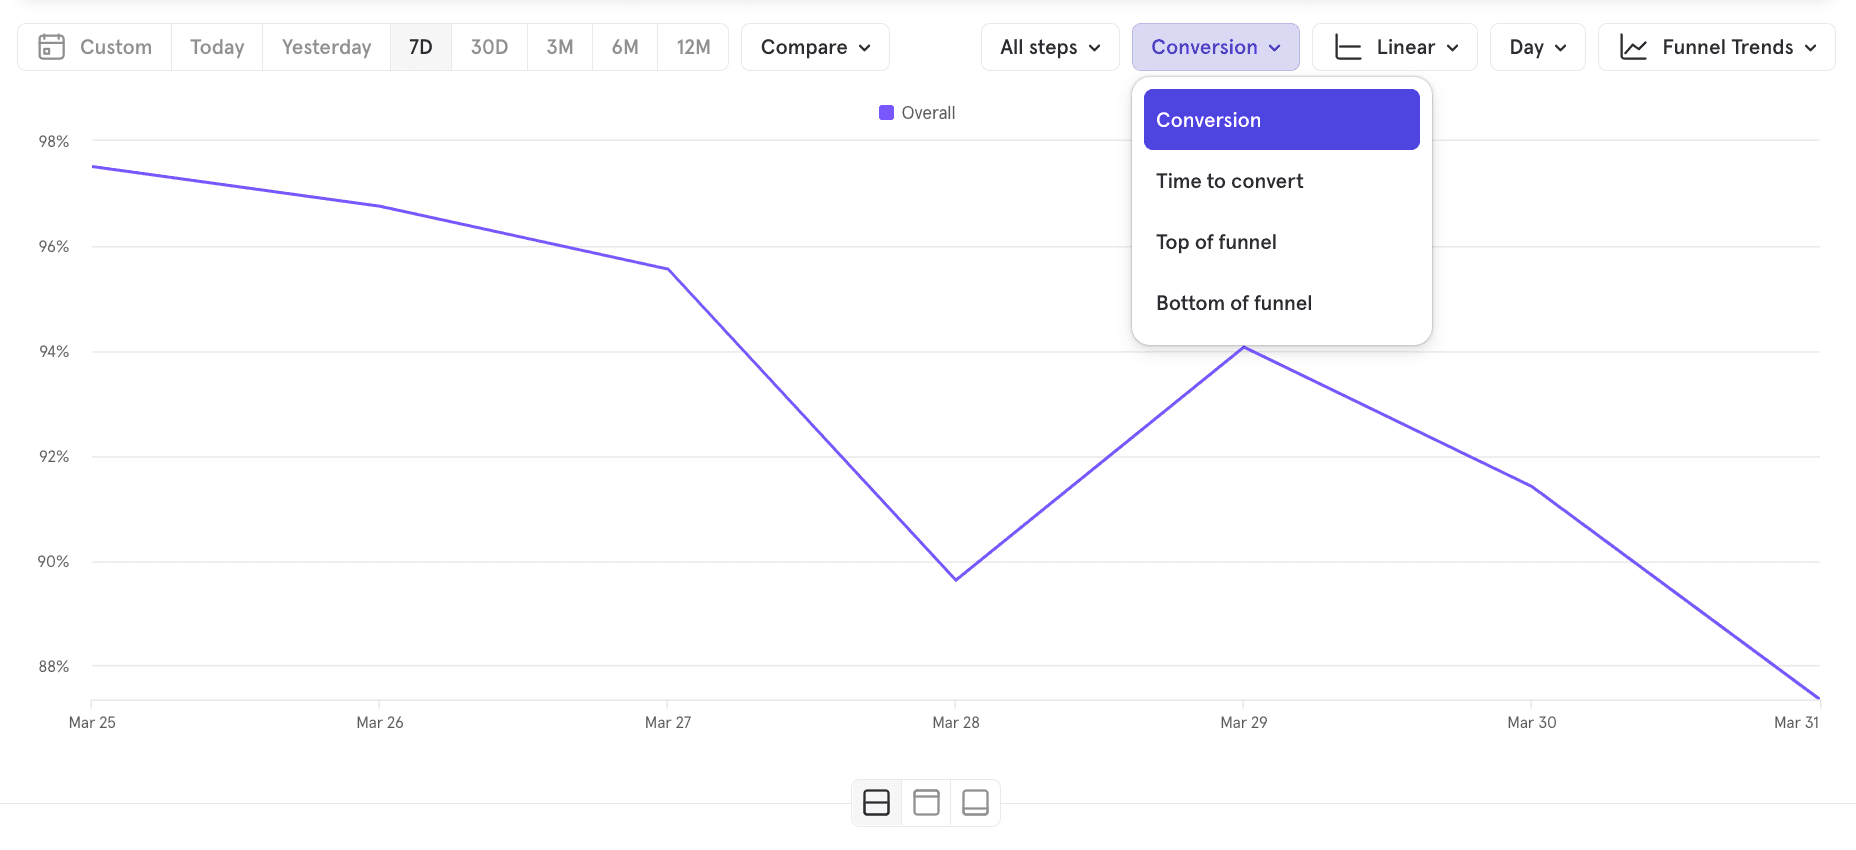This screenshot has width=1856, height=850.
Task: Click the Funnel Trends line chart icon
Action: pos(1633,47)
